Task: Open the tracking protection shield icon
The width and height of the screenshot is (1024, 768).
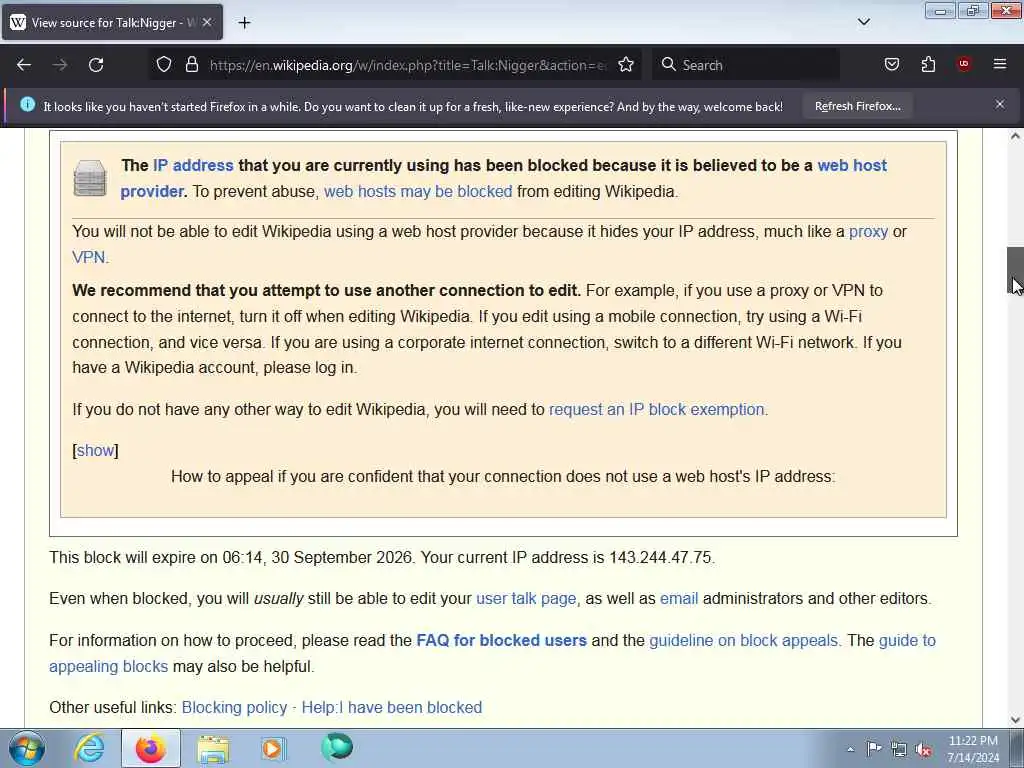Action: [164, 65]
